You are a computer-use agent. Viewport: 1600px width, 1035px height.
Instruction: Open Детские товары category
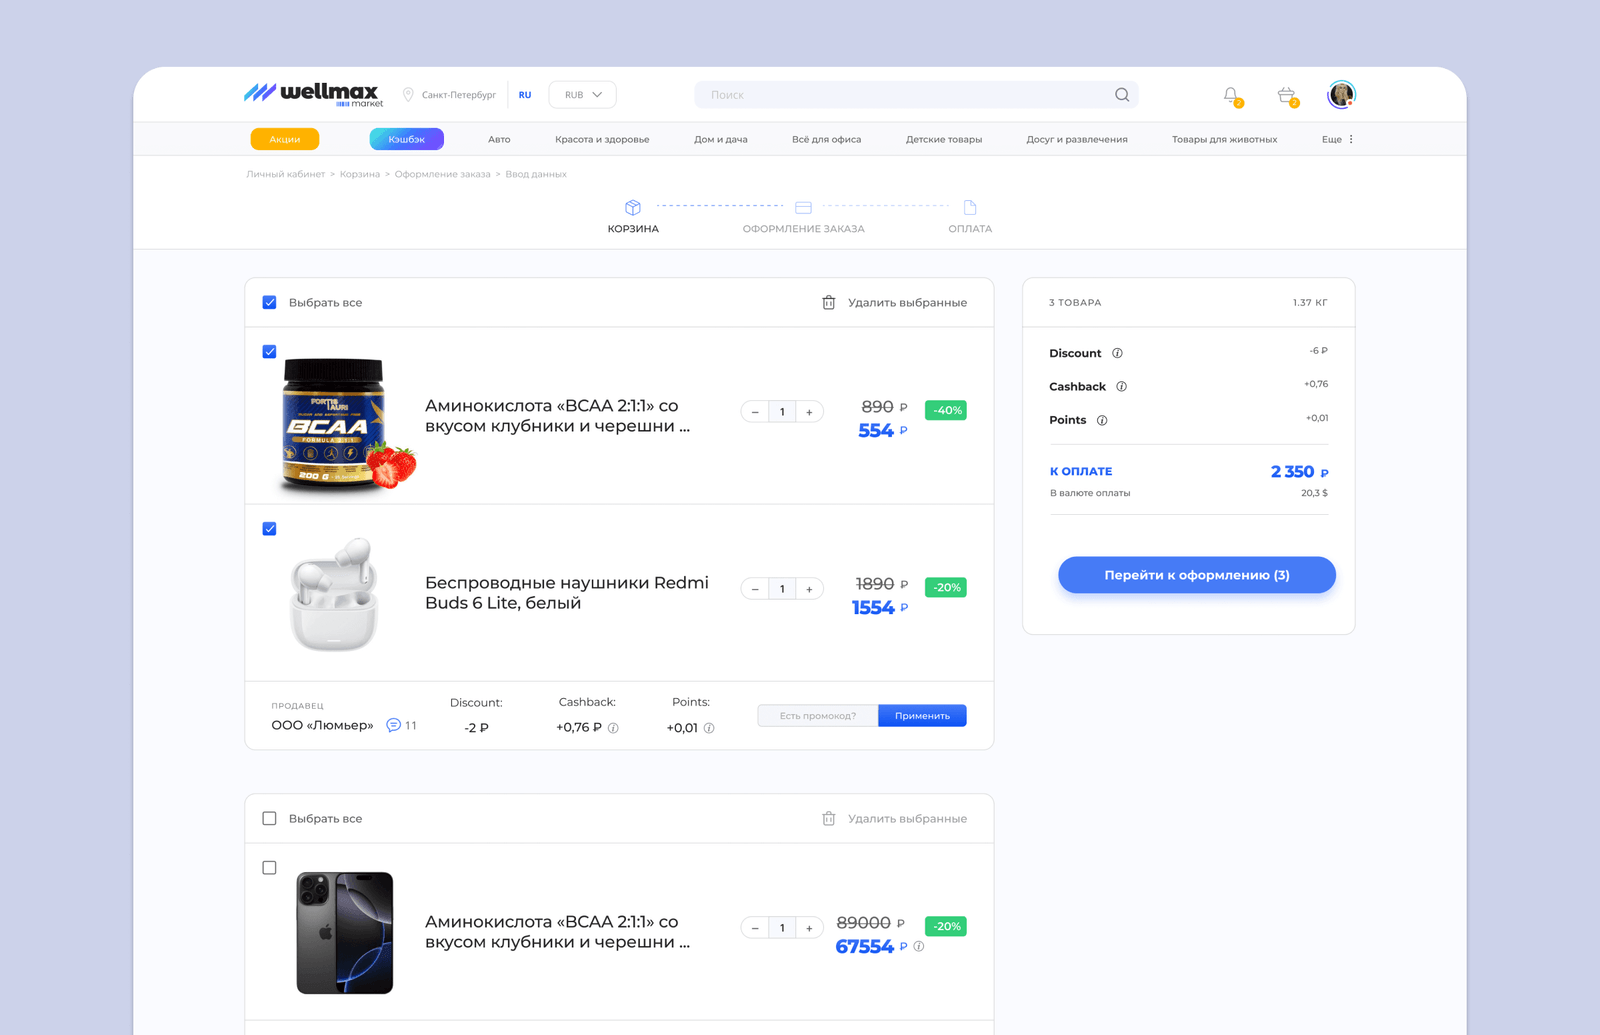coord(944,139)
